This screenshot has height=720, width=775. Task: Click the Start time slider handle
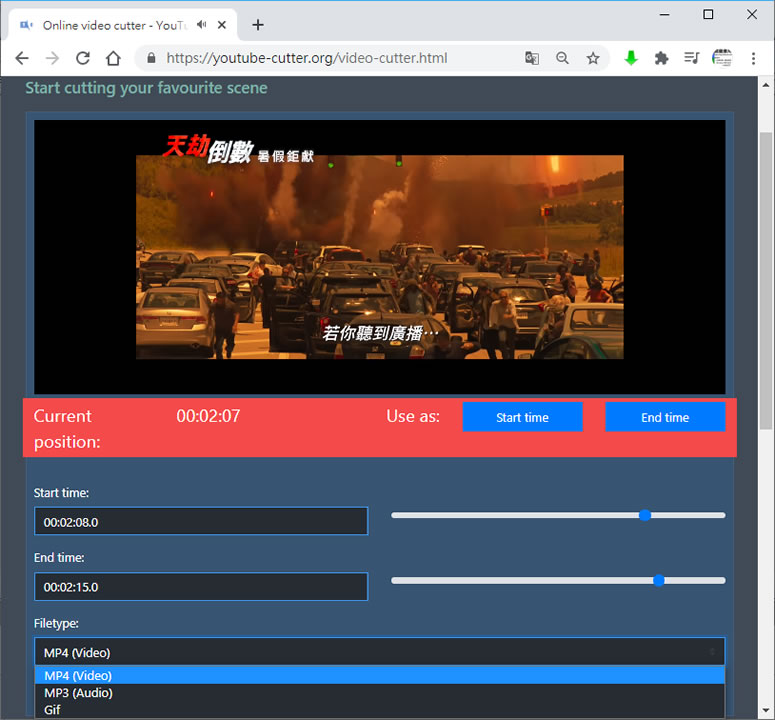point(645,515)
